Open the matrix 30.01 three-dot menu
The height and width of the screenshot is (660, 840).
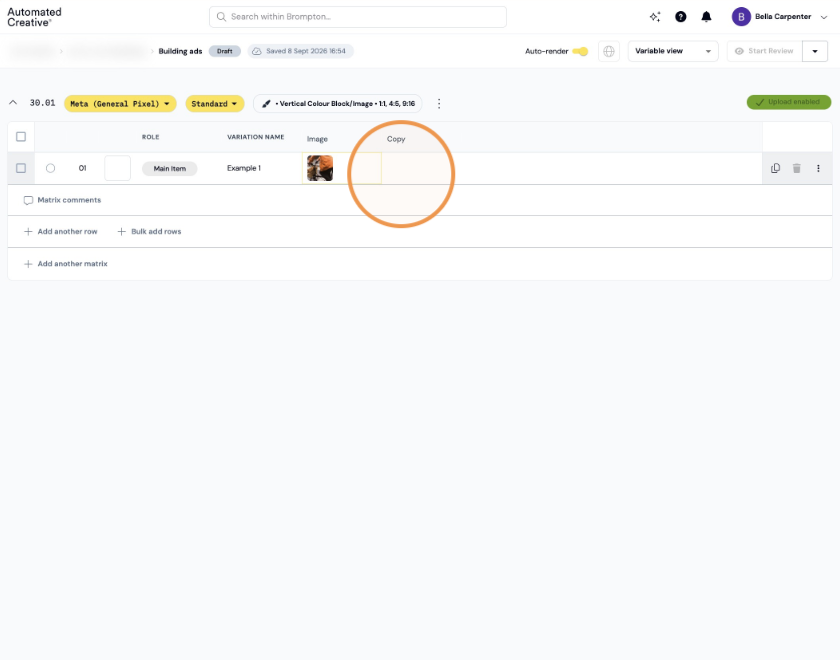click(x=439, y=103)
